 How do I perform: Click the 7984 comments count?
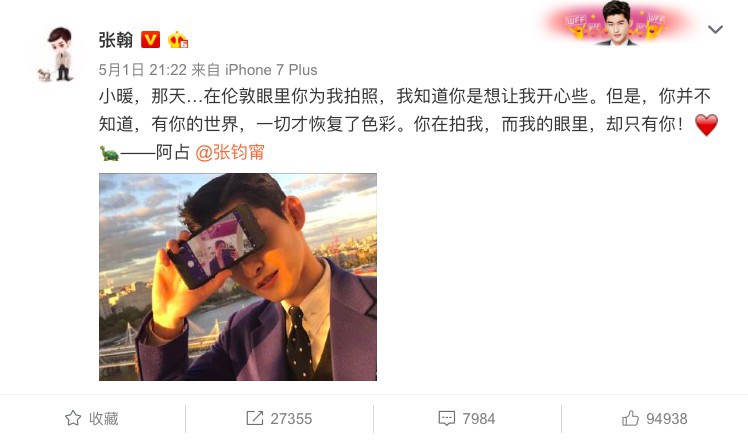click(478, 419)
